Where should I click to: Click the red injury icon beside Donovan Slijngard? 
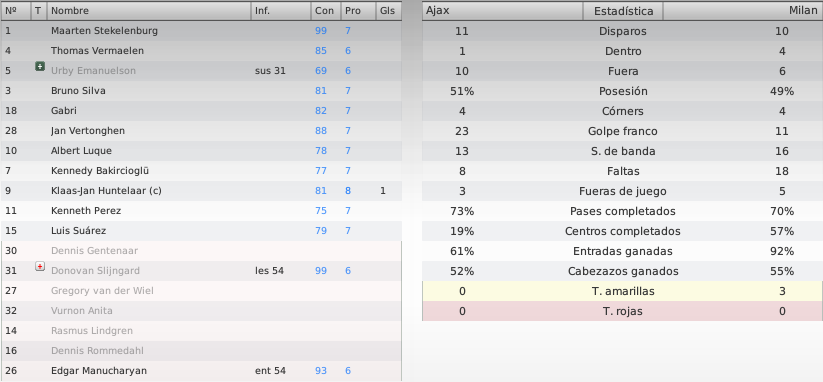(x=39, y=267)
